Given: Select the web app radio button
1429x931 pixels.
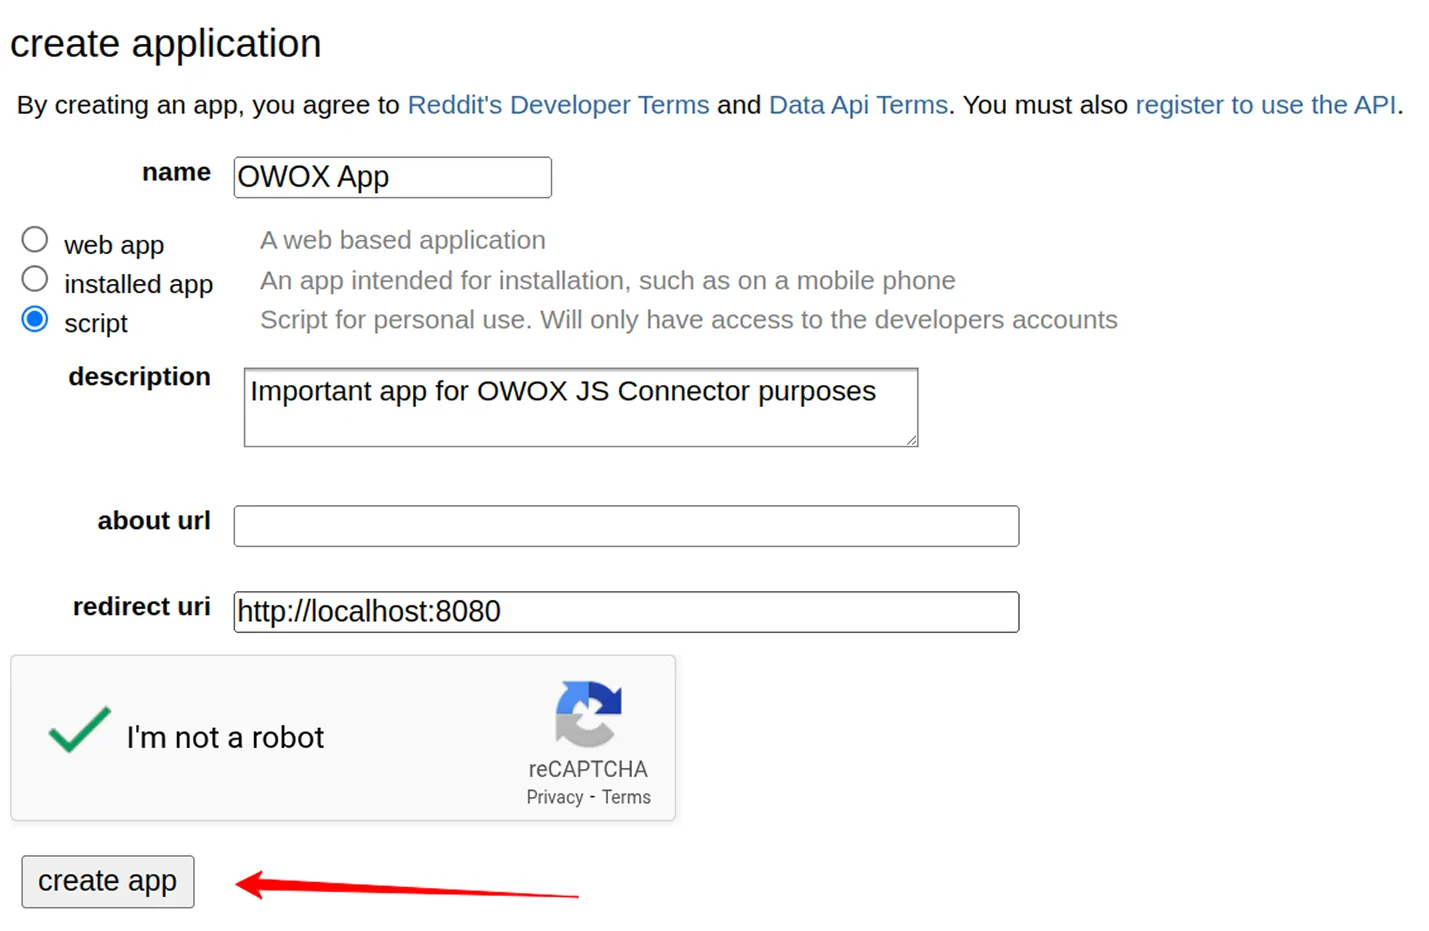Looking at the screenshot, I should pyautogui.click(x=35, y=240).
